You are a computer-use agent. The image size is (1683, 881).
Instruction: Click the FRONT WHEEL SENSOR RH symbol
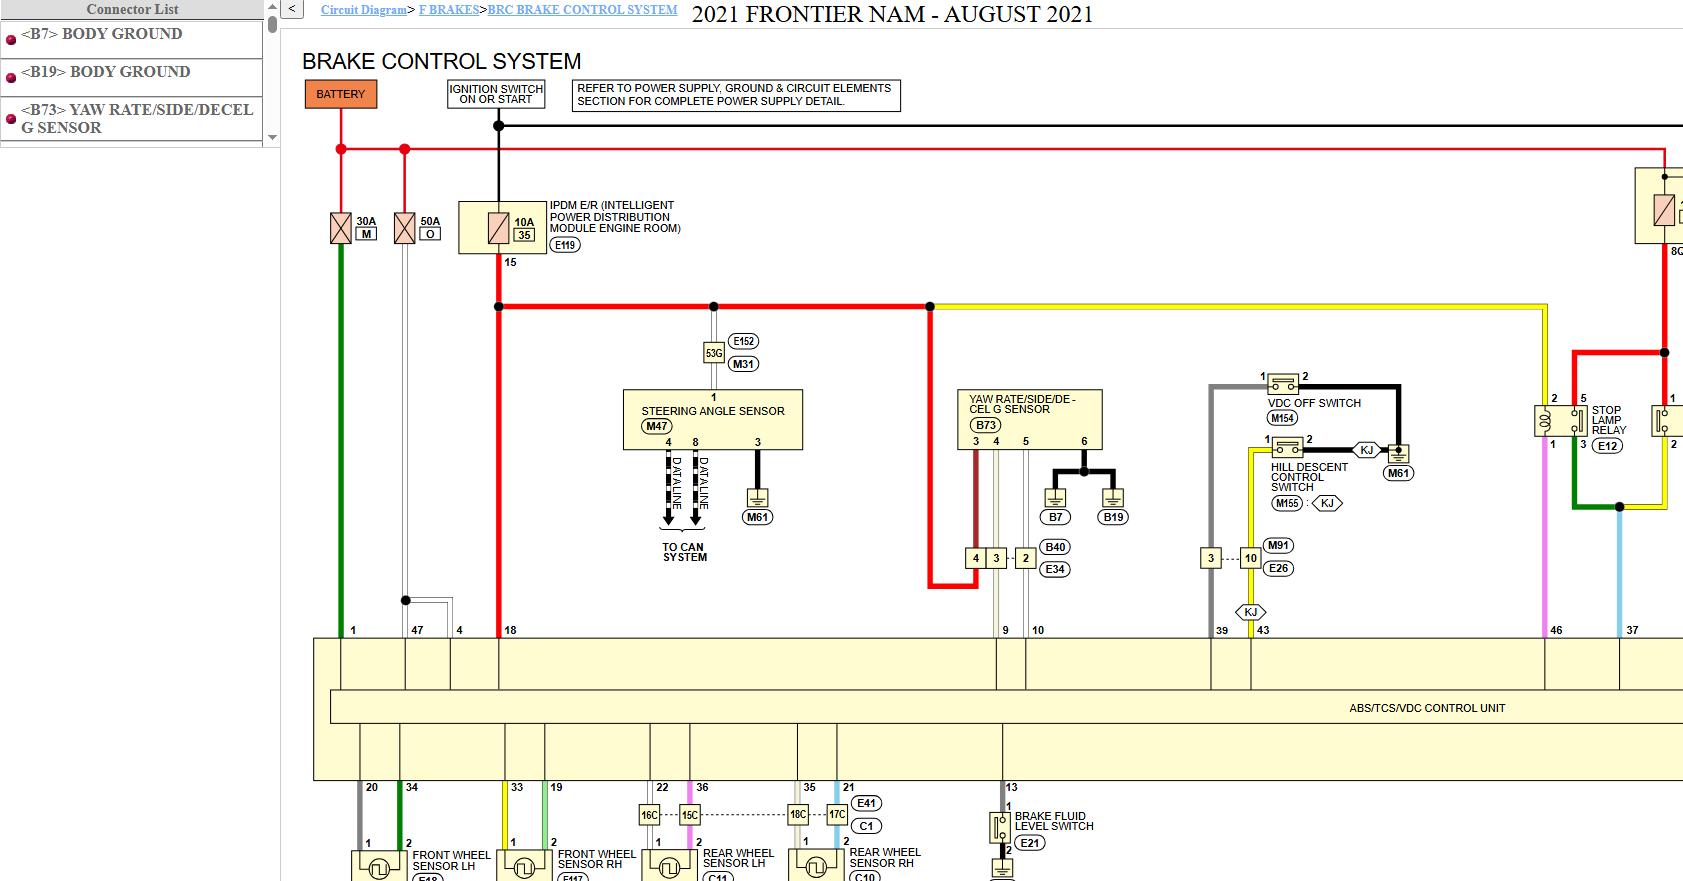coord(524,866)
